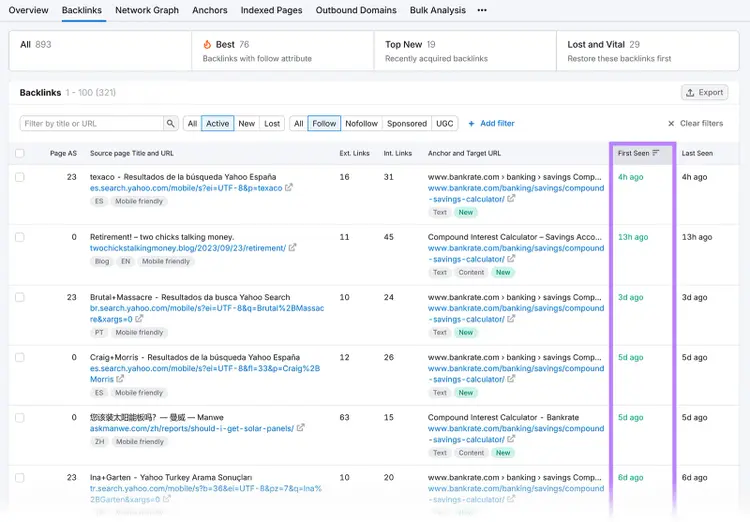Select checkbox for Craig+Morris row
The height and width of the screenshot is (522, 750).
[20, 357]
